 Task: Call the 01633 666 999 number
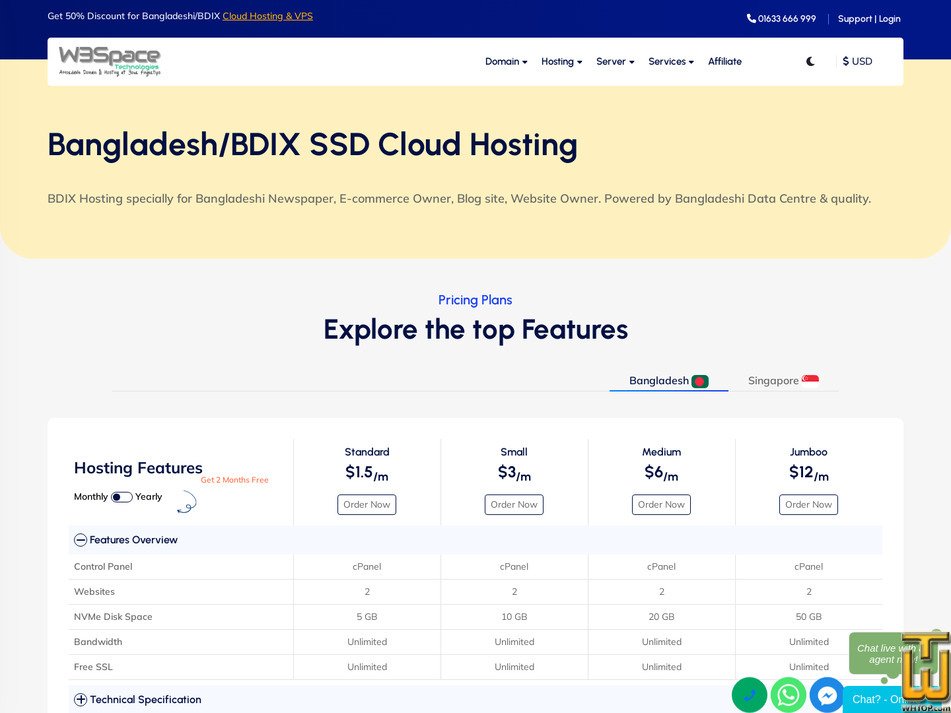[x=787, y=19]
